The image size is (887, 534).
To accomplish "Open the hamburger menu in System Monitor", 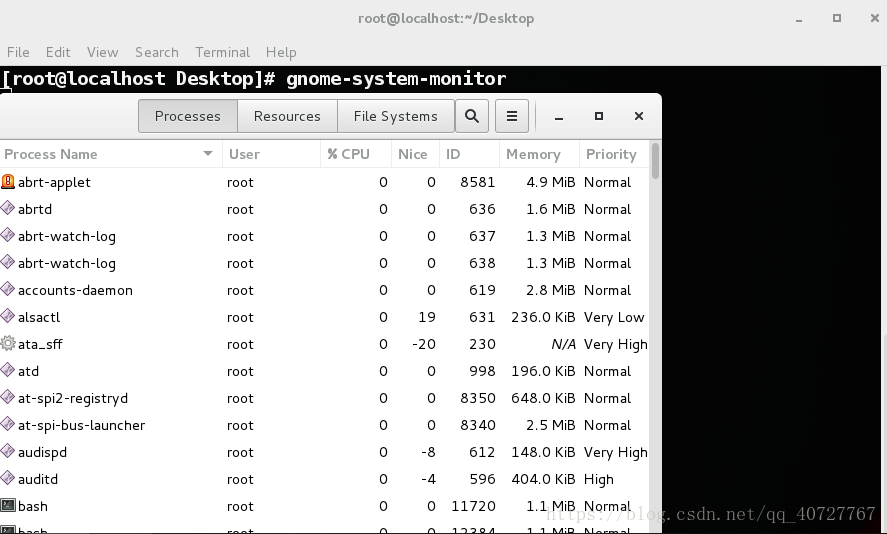I will 512,116.
